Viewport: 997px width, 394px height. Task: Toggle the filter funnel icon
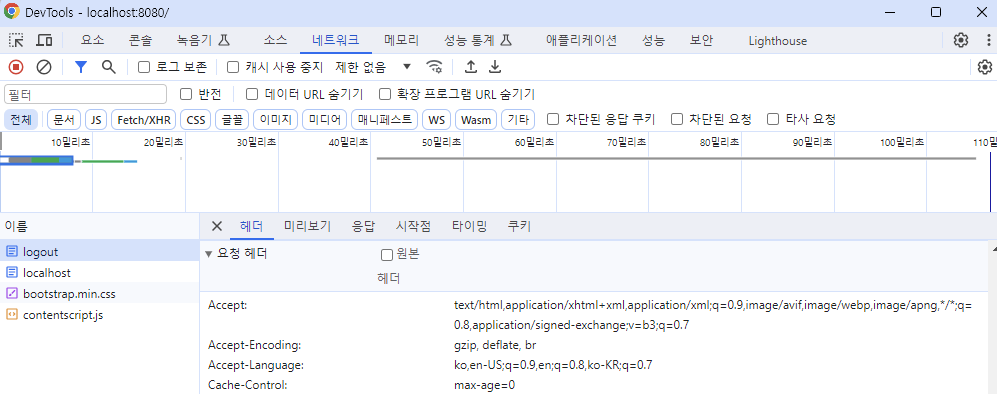[80, 67]
